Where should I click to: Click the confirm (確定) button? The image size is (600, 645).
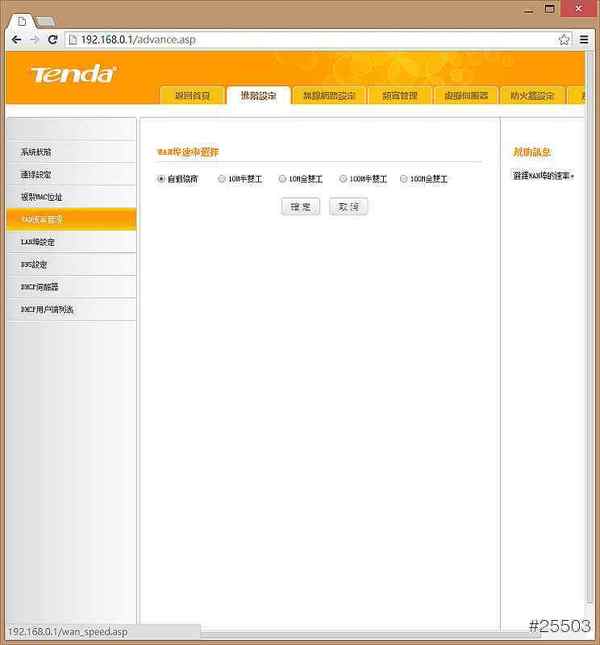click(300, 206)
